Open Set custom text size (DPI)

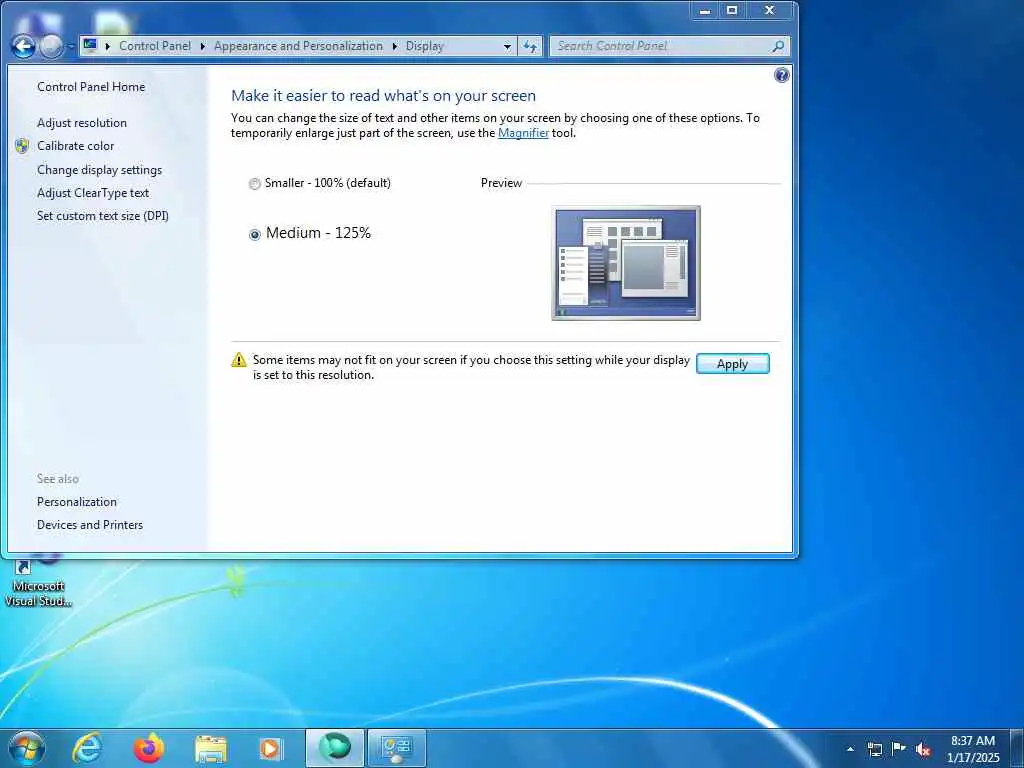(x=103, y=216)
